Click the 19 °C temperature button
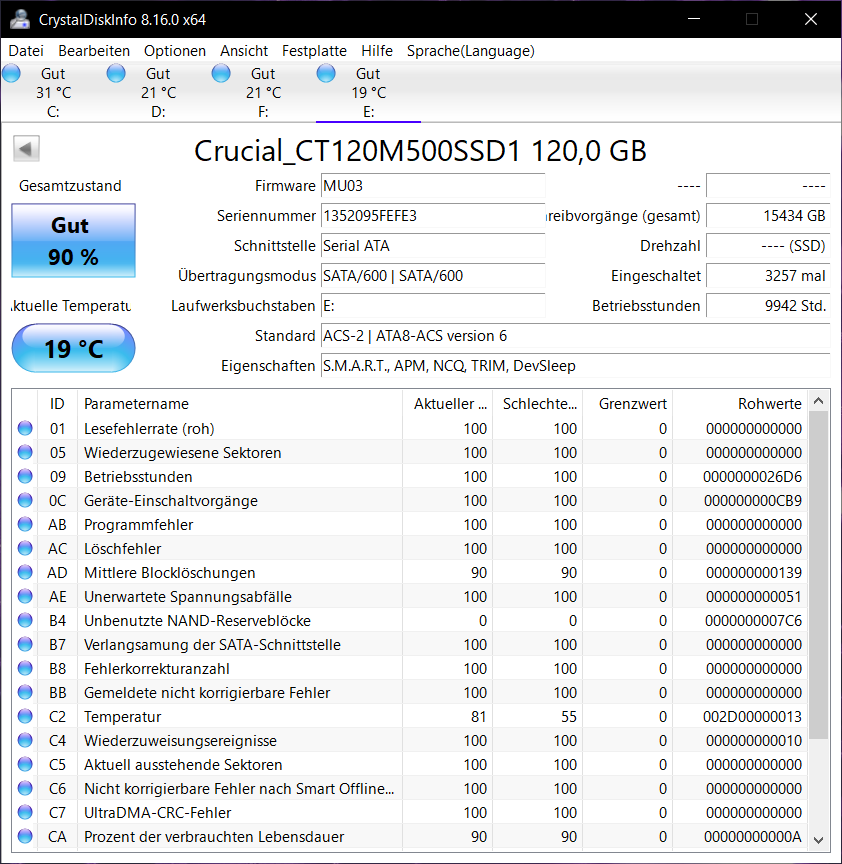842x864 pixels. 73,348
